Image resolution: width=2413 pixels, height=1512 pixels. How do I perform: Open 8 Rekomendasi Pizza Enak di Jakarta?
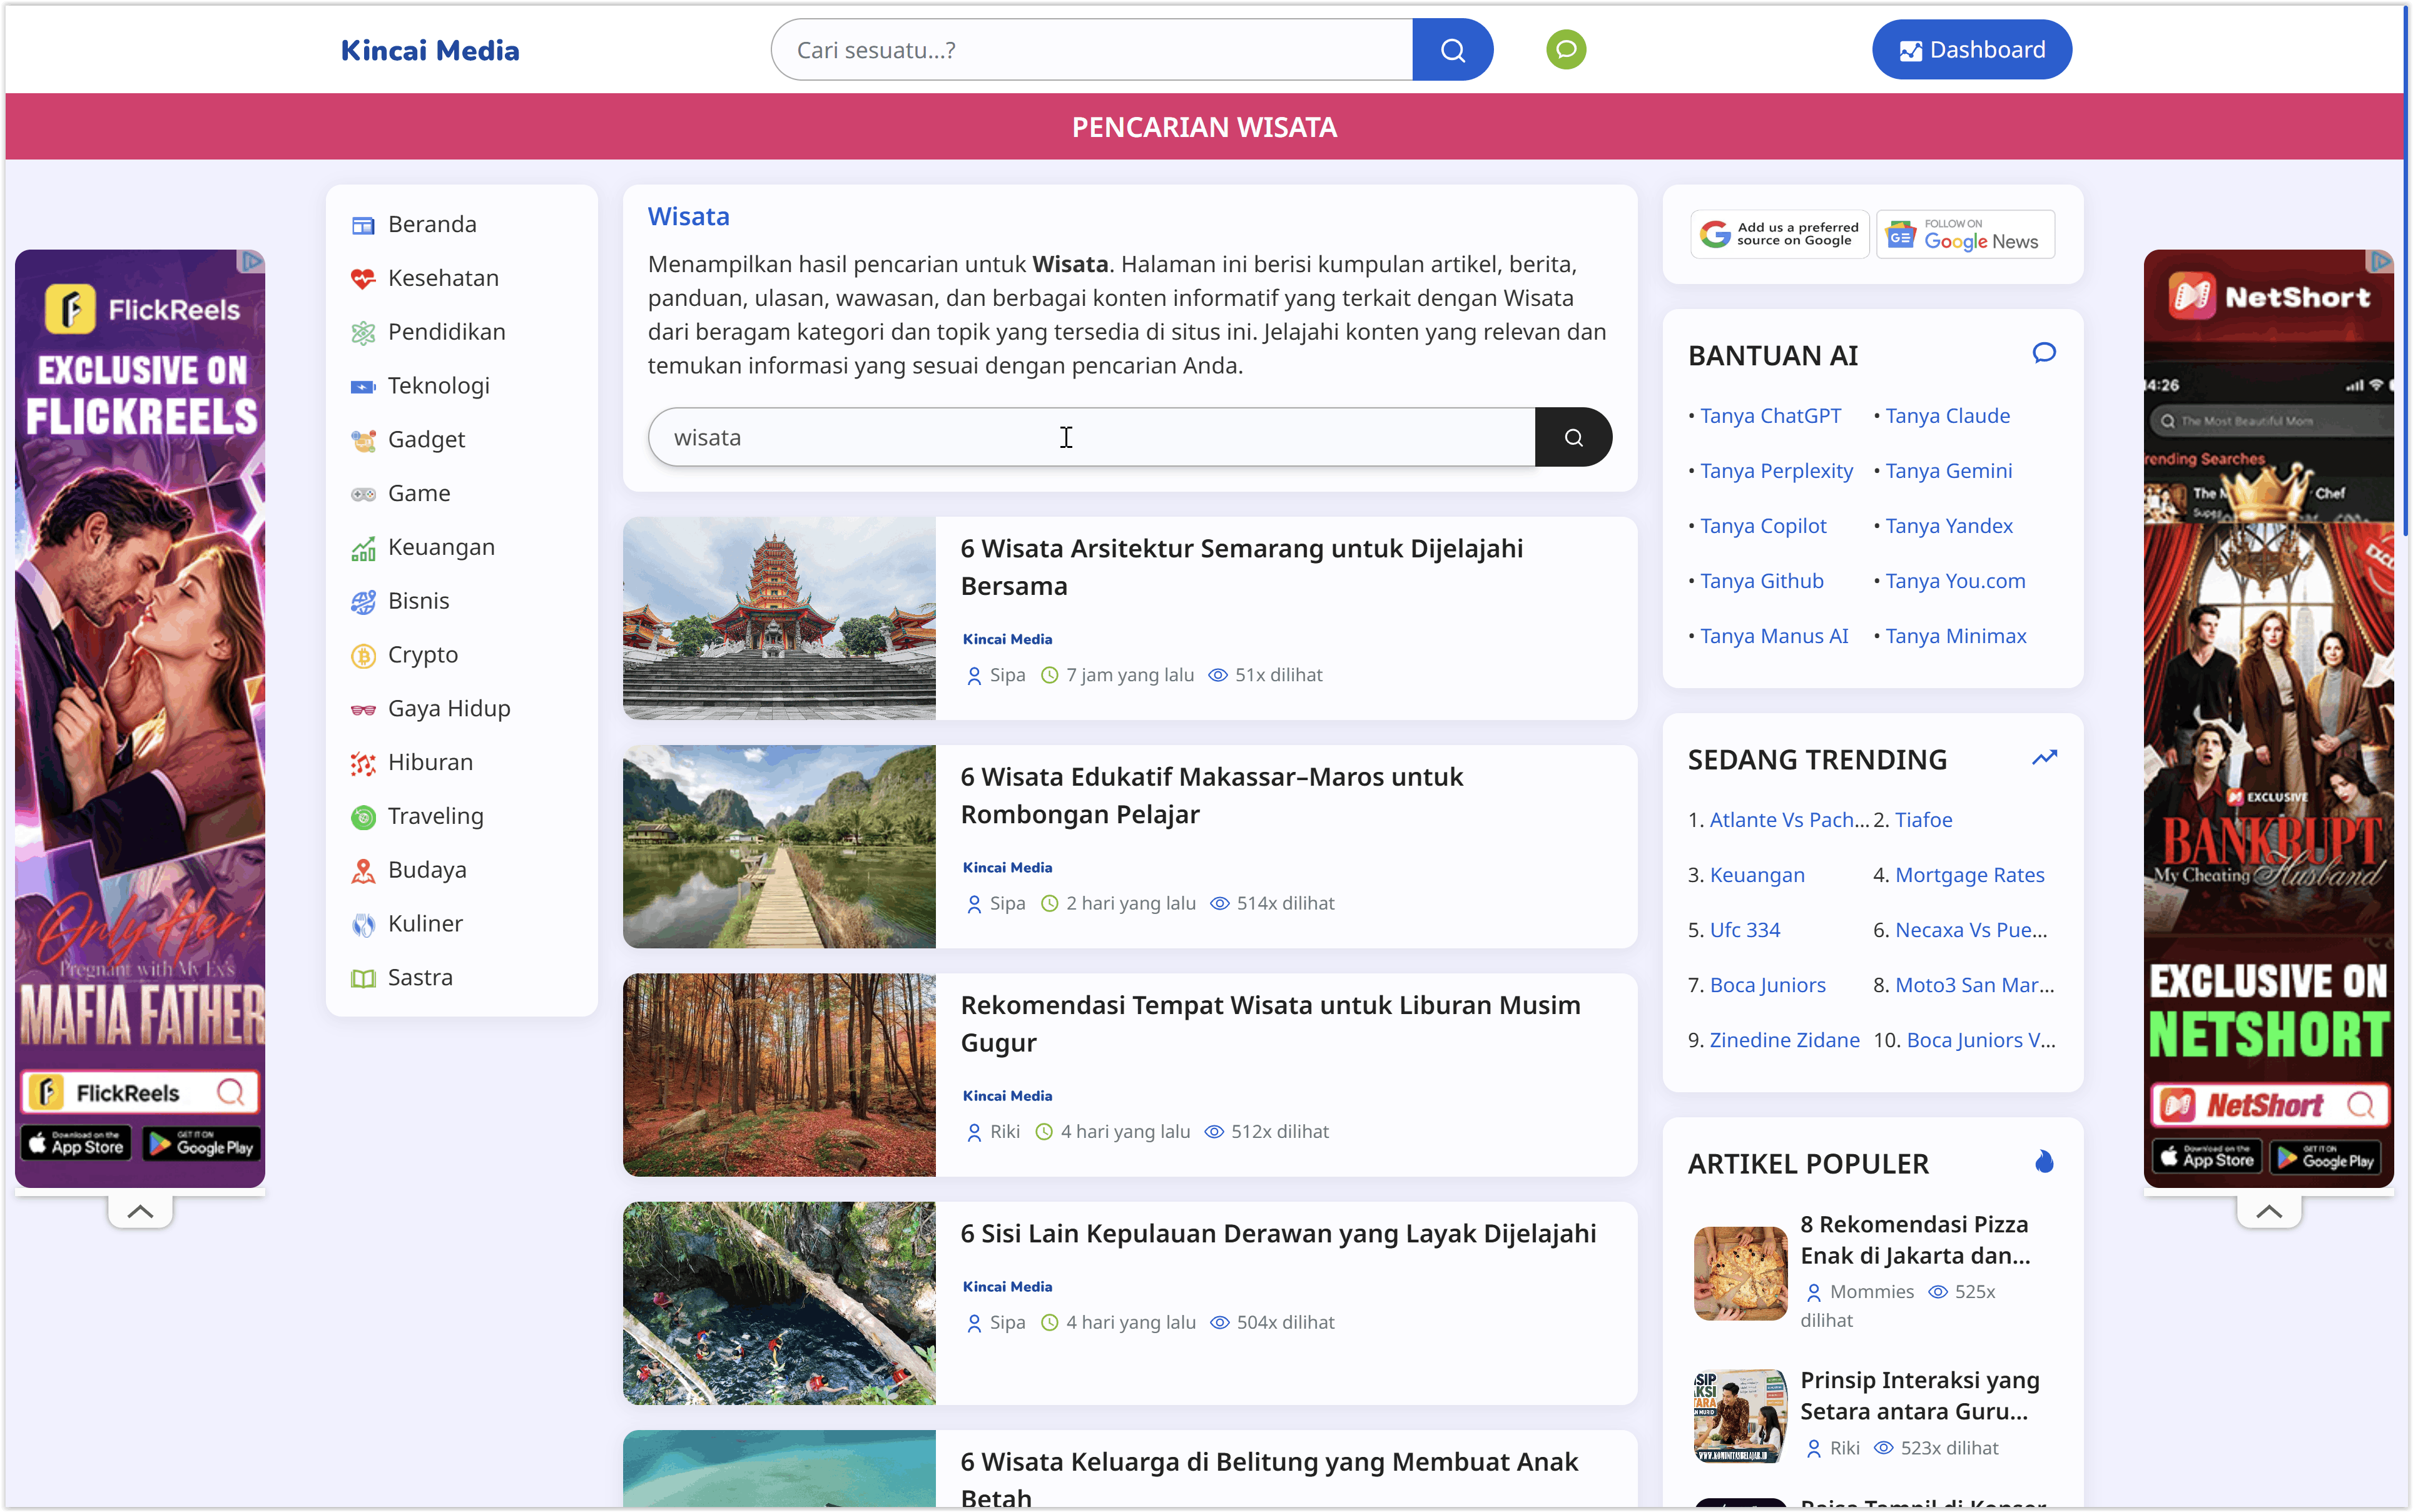tap(1915, 1240)
